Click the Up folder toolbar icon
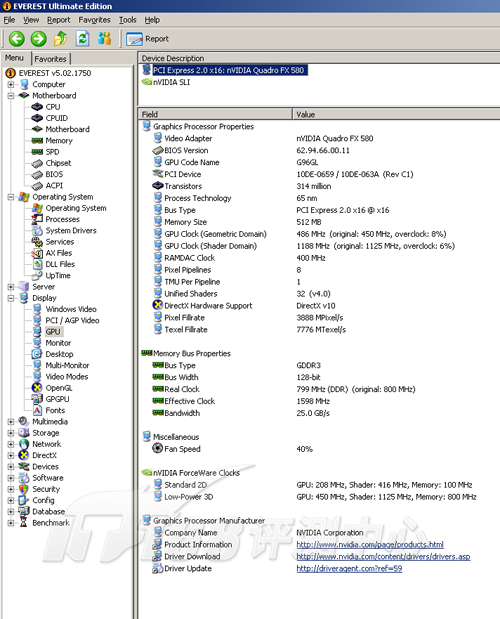The width and height of the screenshot is (500, 619). (x=60, y=39)
